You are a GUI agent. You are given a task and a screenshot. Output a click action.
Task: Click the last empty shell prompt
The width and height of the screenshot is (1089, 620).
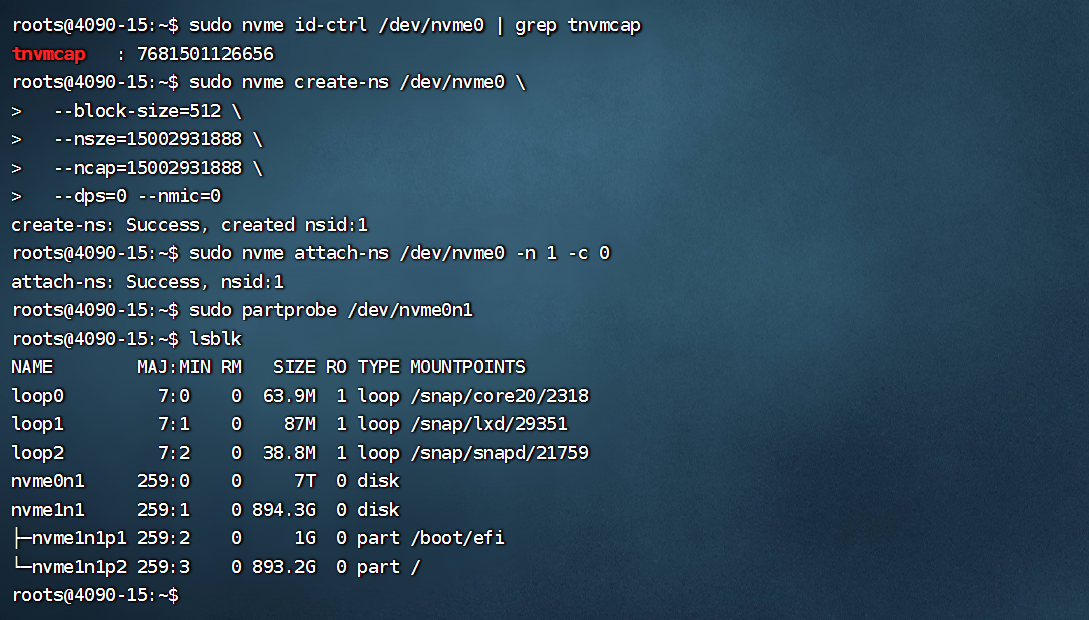tap(95, 595)
